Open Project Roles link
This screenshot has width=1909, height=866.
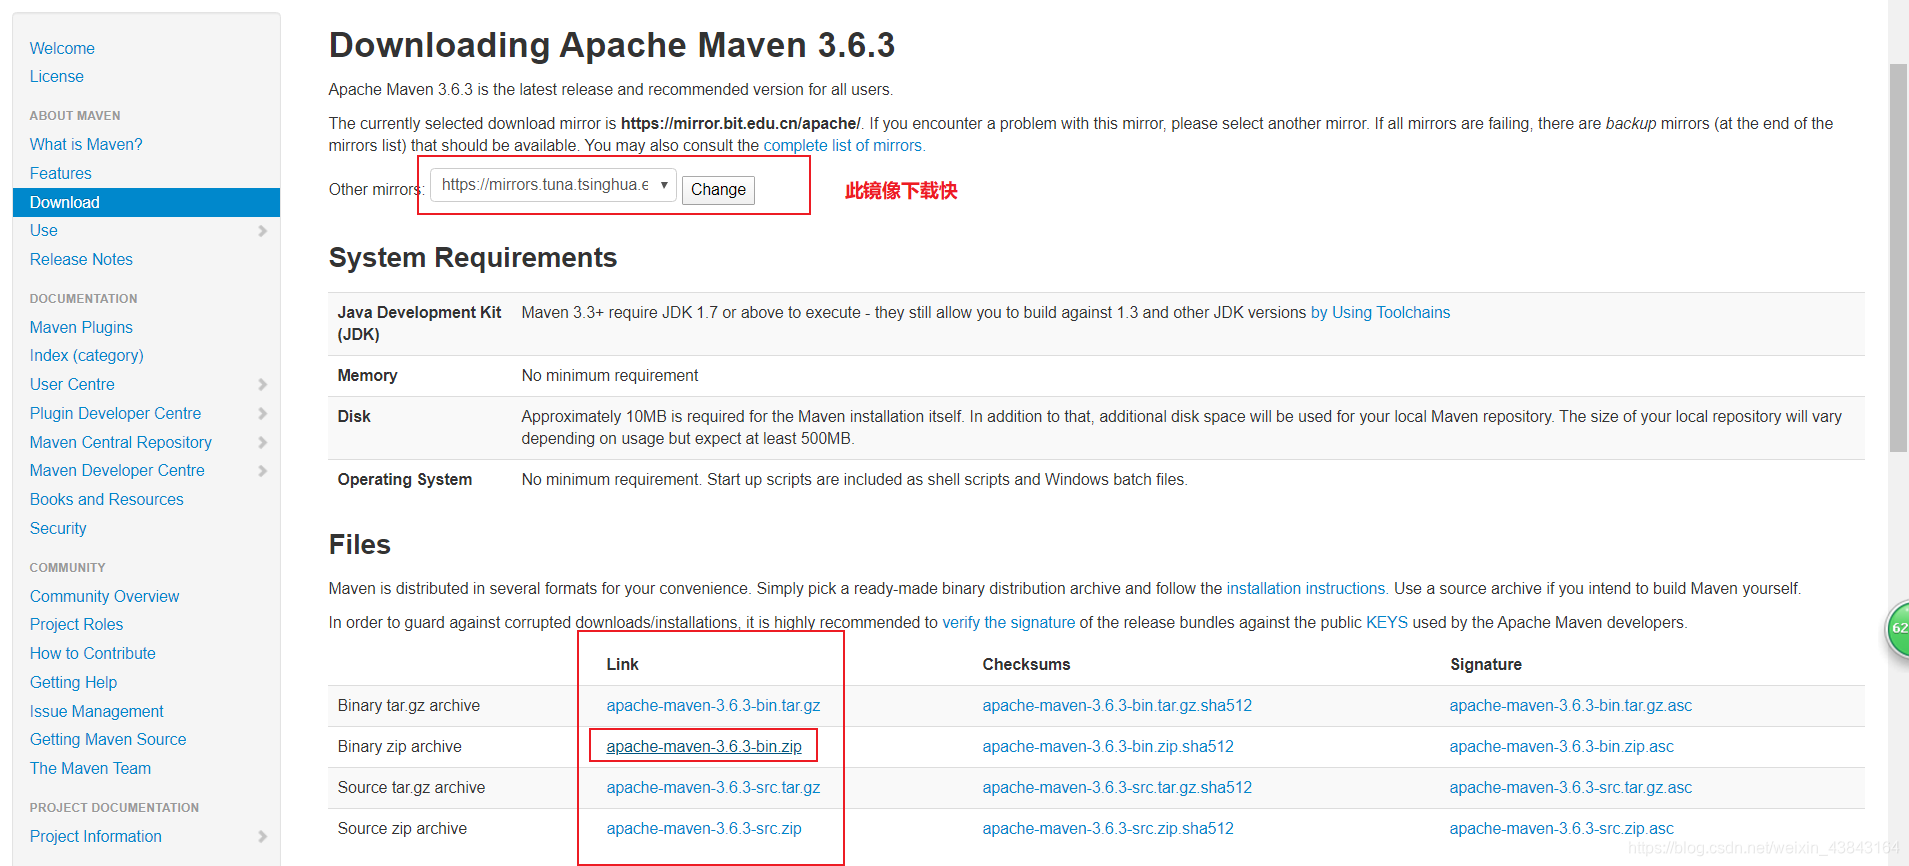pyautogui.click(x=76, y=624)
